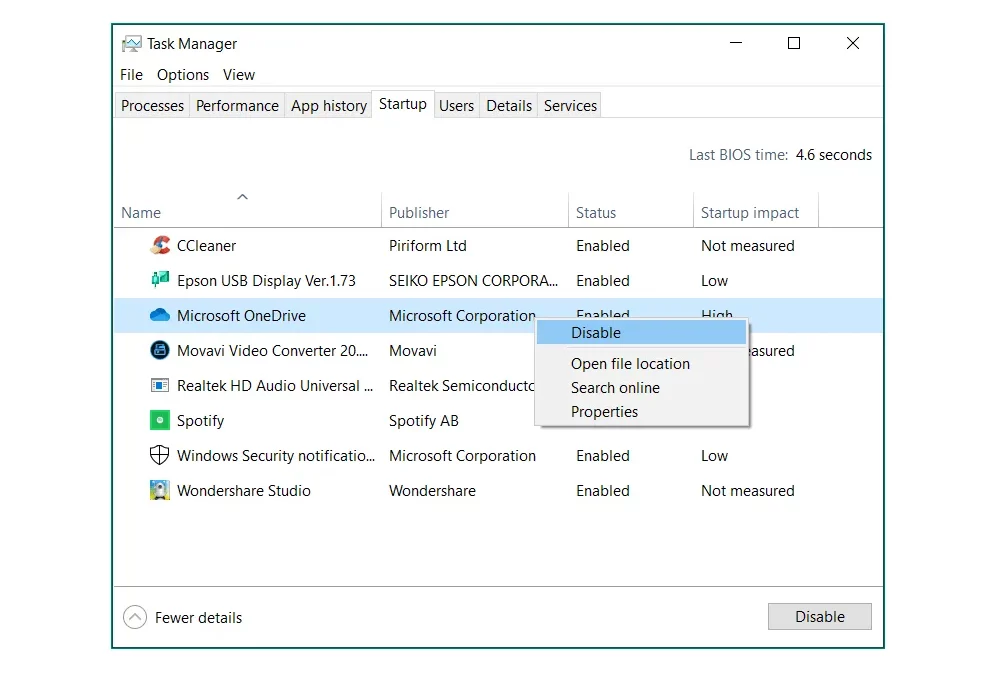Viewport: 986px width, 680px height.
Task: Switch to the Processes tab
Action: pyautogui.click(x=152, y=106)
